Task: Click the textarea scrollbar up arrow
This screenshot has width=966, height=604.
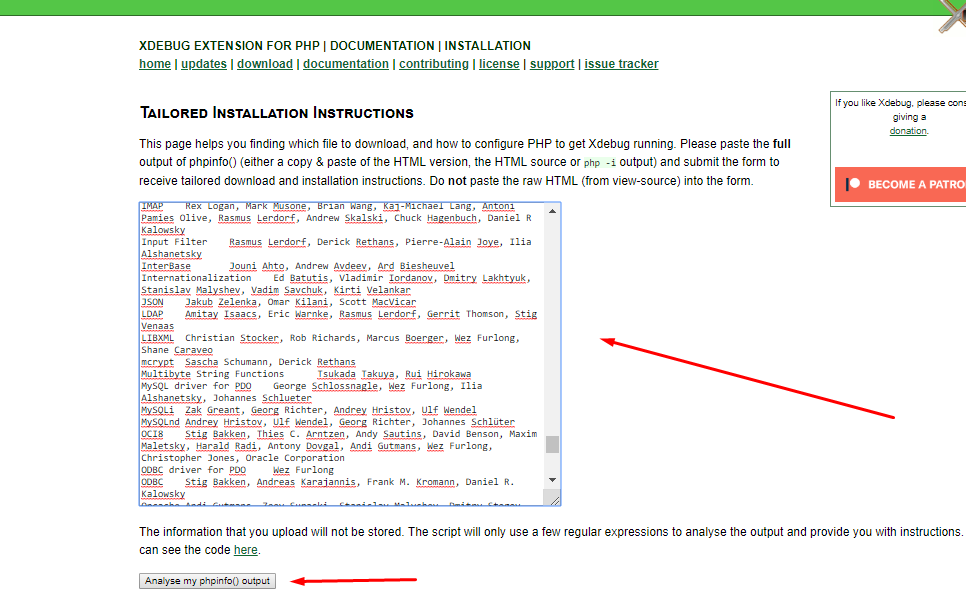Action: point(552,211)
